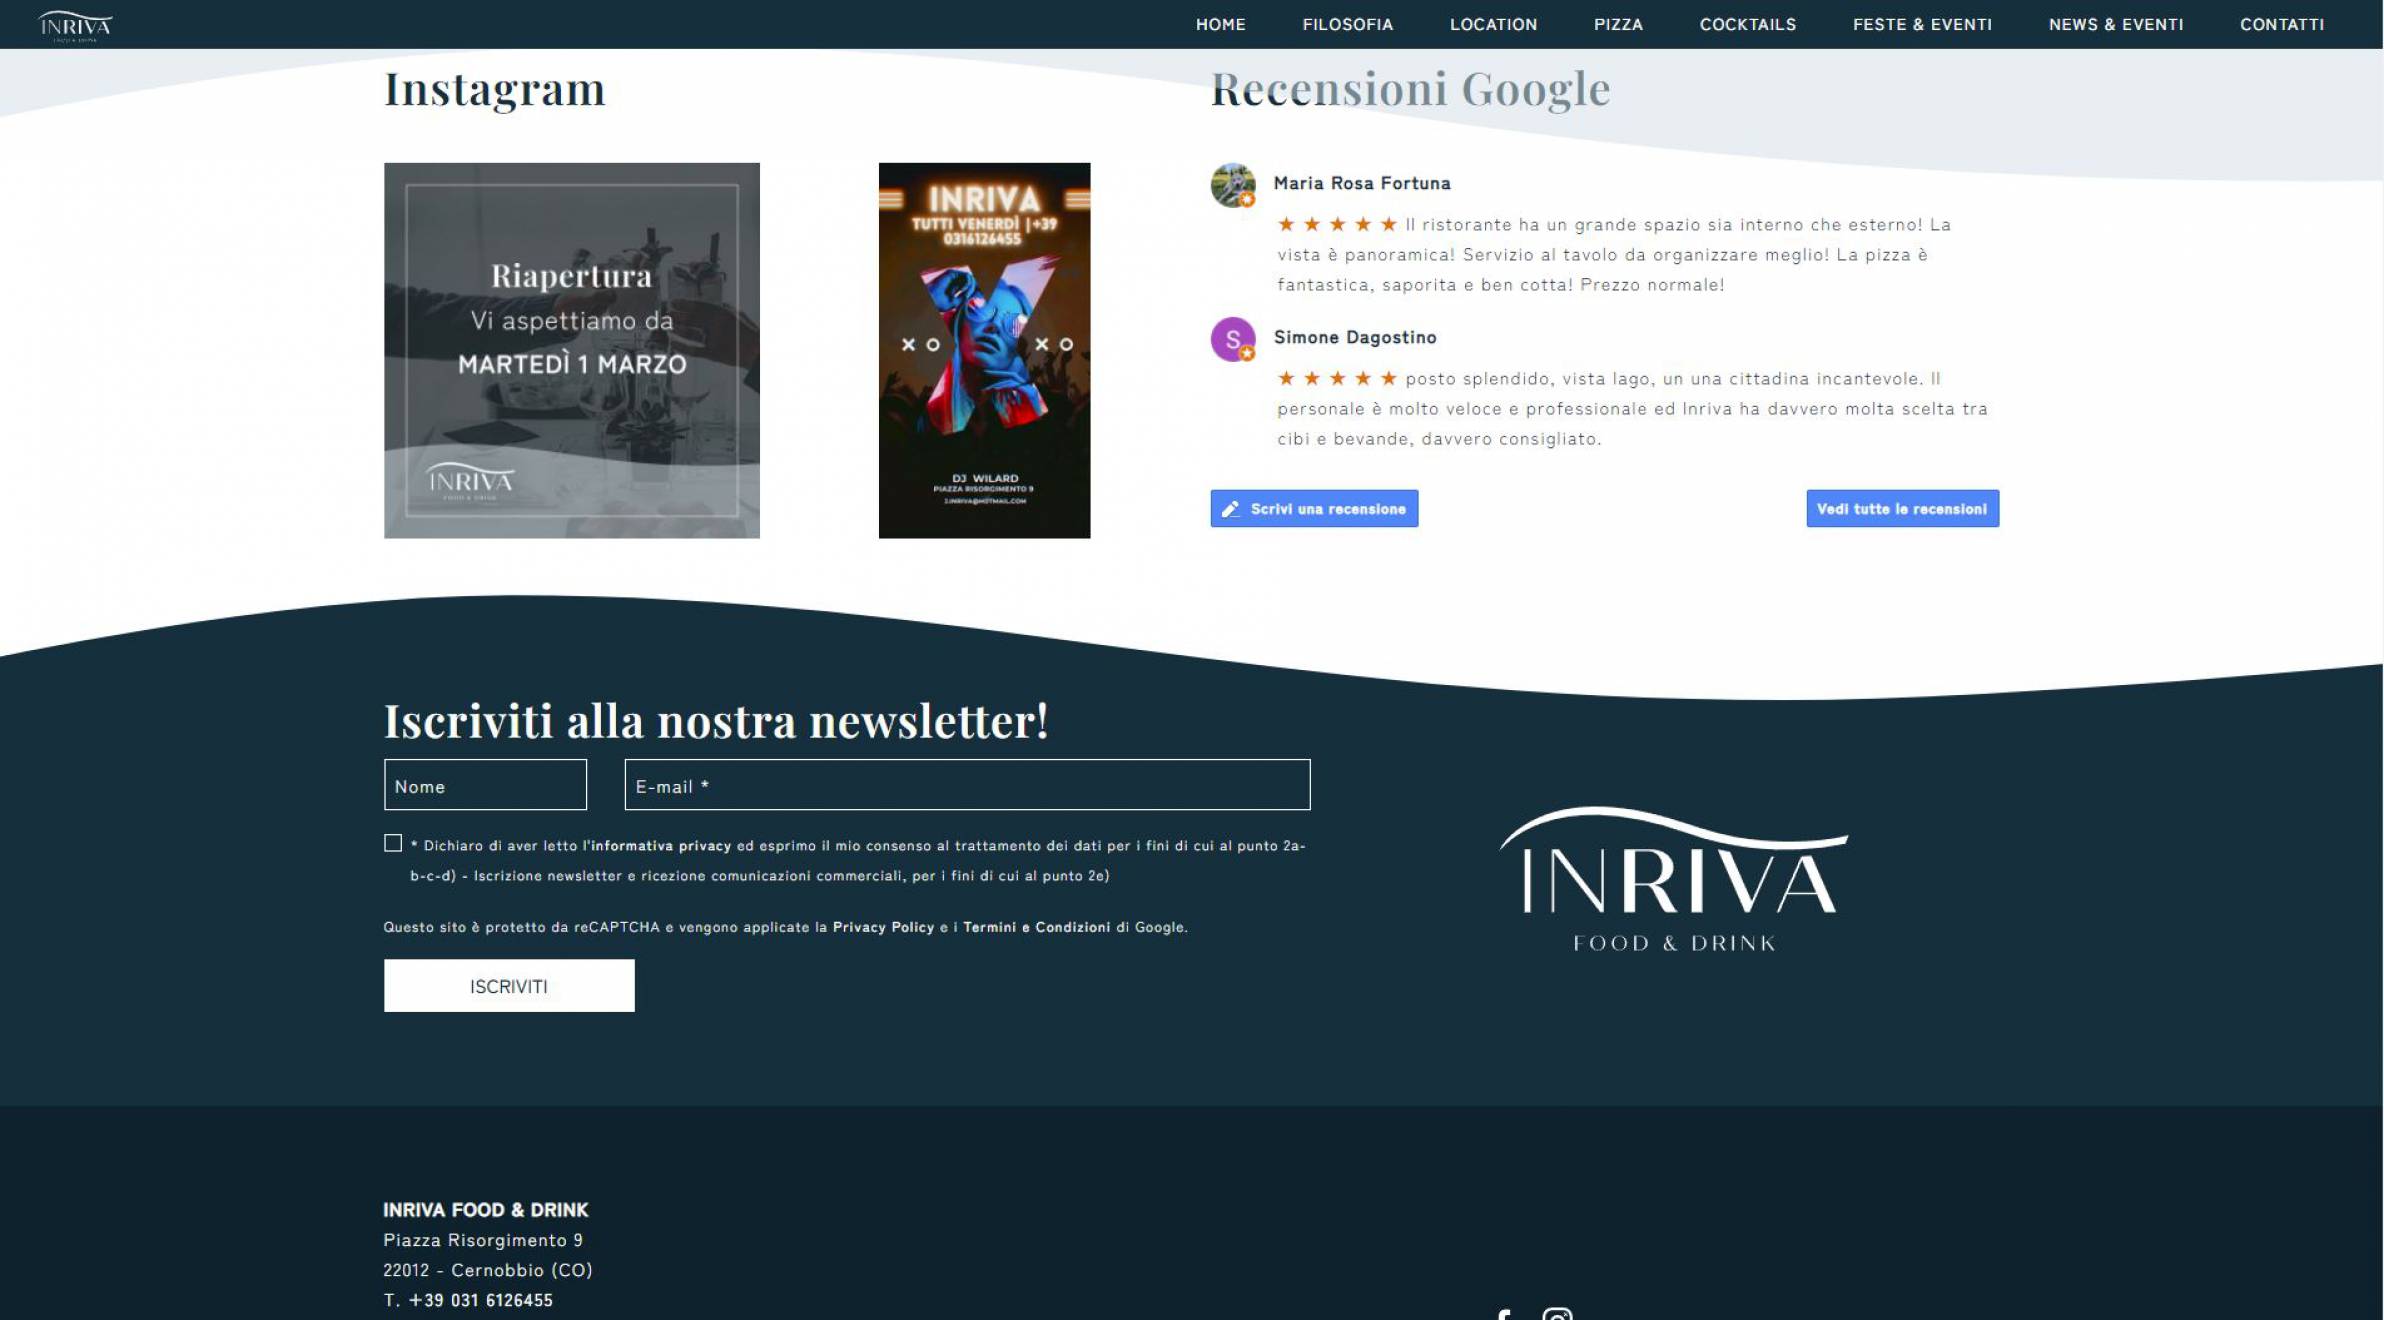Open the INRIVA Tutti Venerdì flyer post
The height and width of the screenshot is (1320, 2384).
tap(984, 351)
